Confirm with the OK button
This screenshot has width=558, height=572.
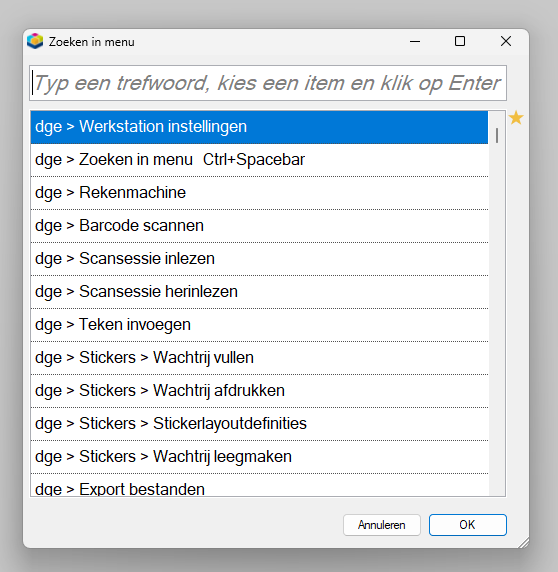click(x=468, y=525)
